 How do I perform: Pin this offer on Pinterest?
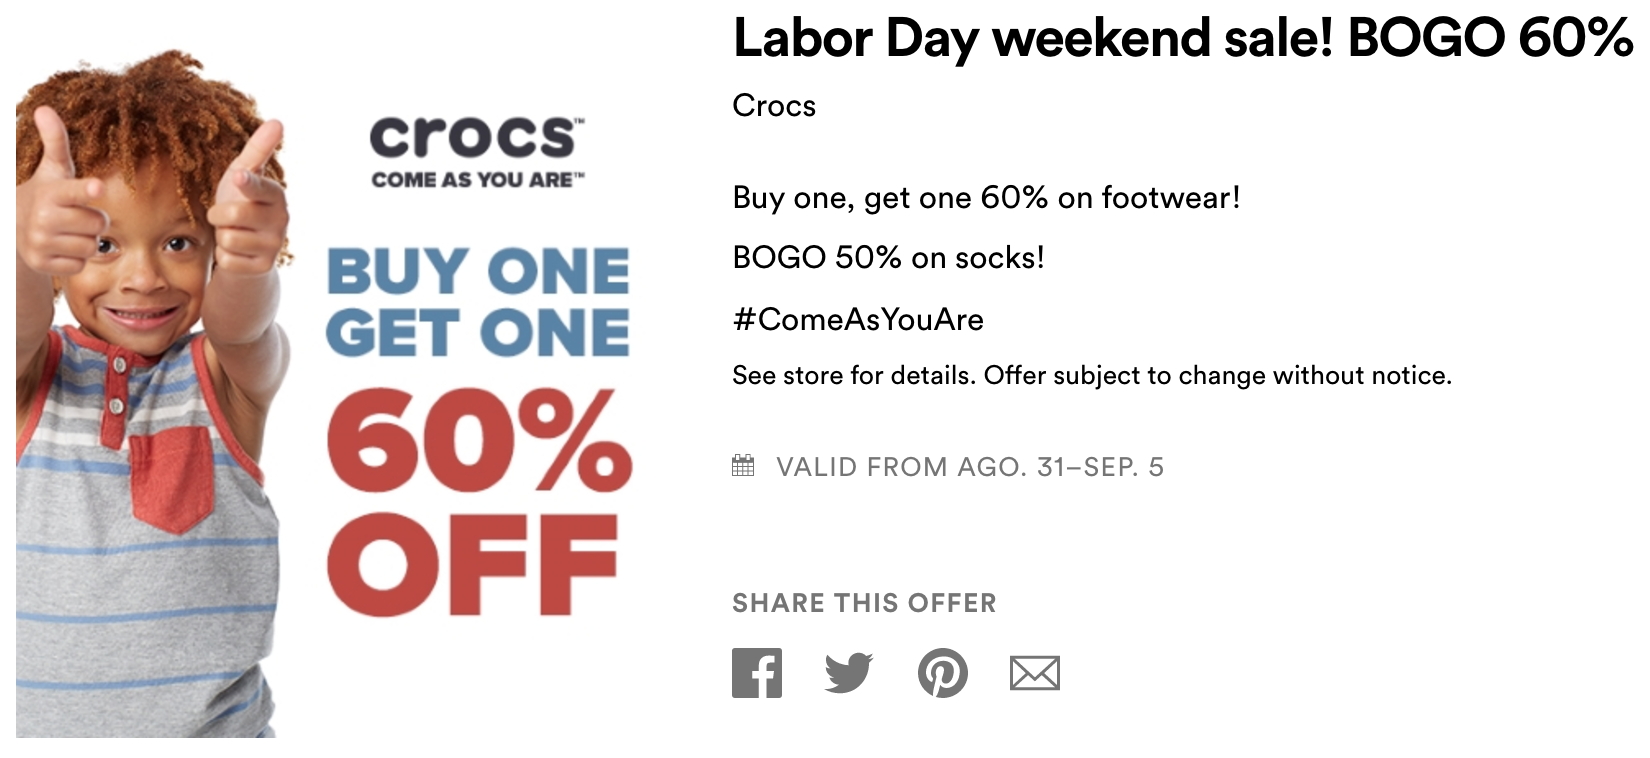pos(942,673)
